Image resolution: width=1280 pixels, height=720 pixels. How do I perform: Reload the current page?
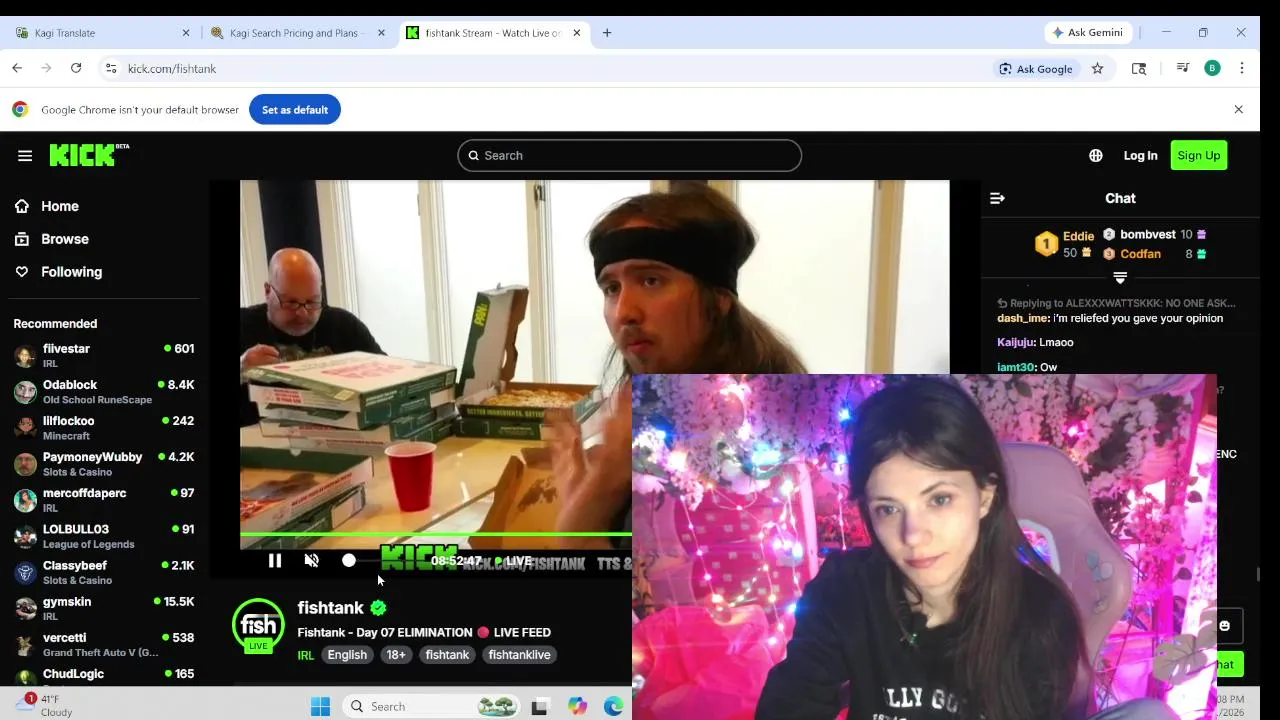(76, 68)
